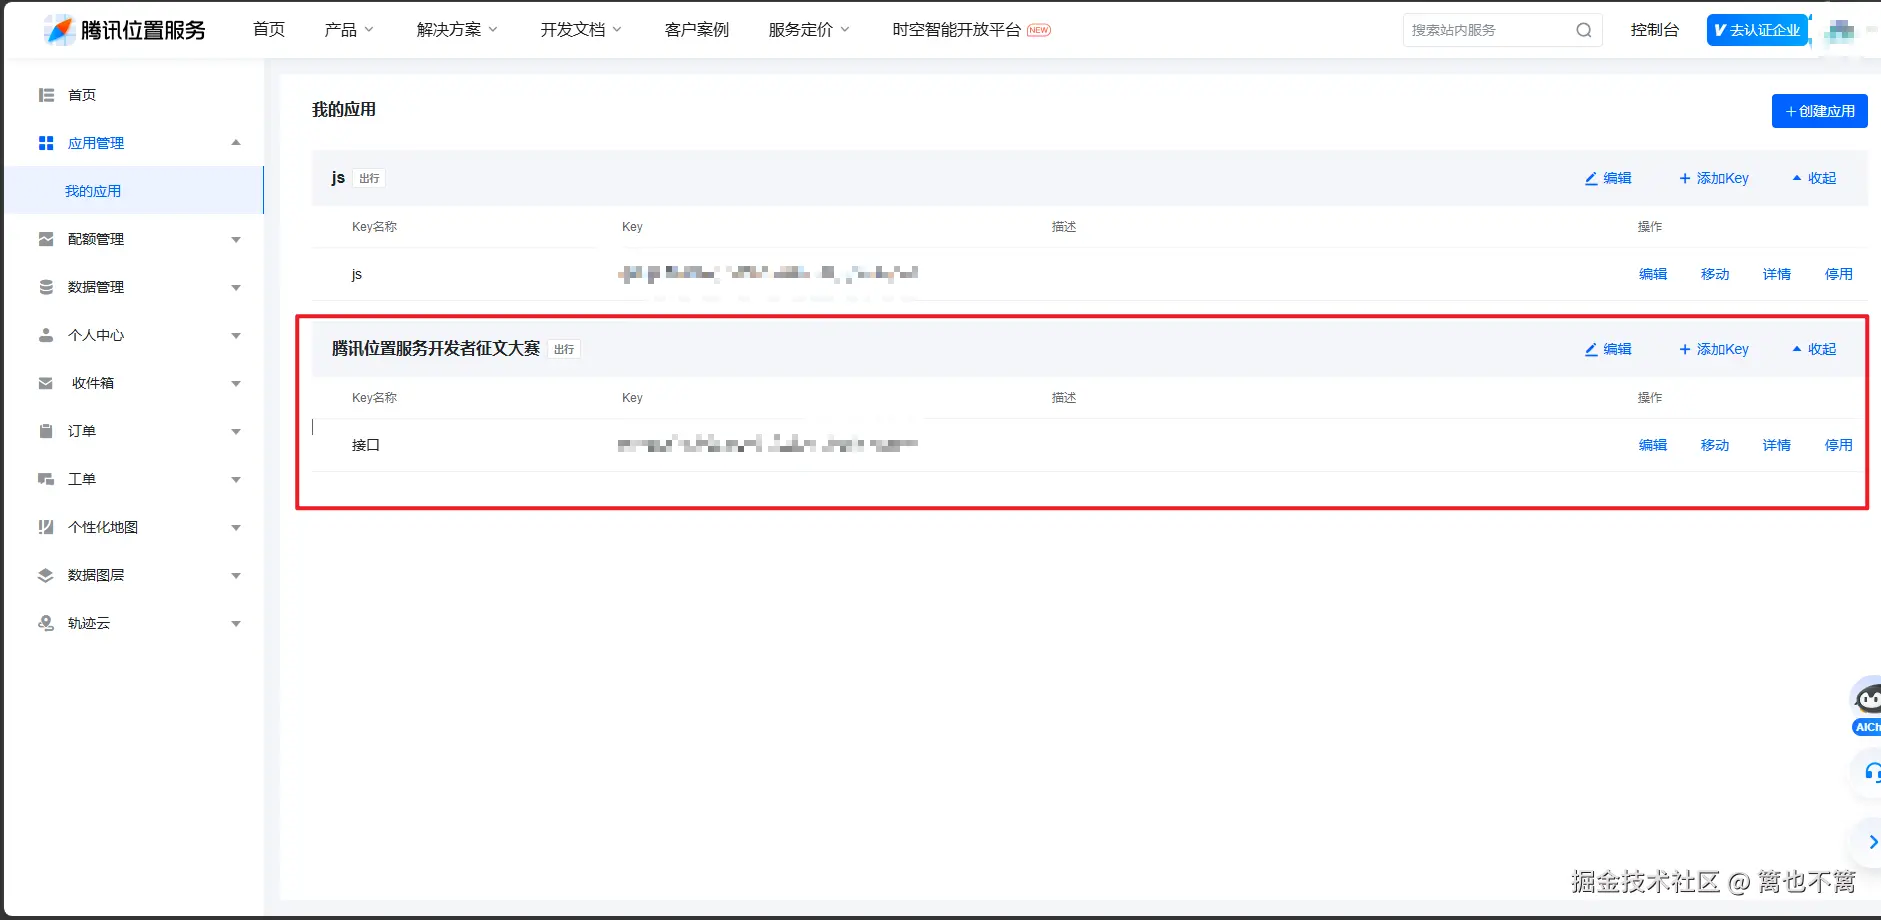Expand 收件箱 sidebar section
The height and width of the screenshot is (920, 1881).
236,384
